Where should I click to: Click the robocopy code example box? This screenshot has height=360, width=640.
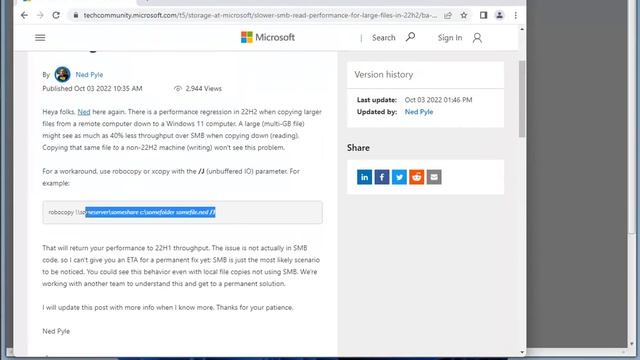pyautogui.click(x=182, y=212)
